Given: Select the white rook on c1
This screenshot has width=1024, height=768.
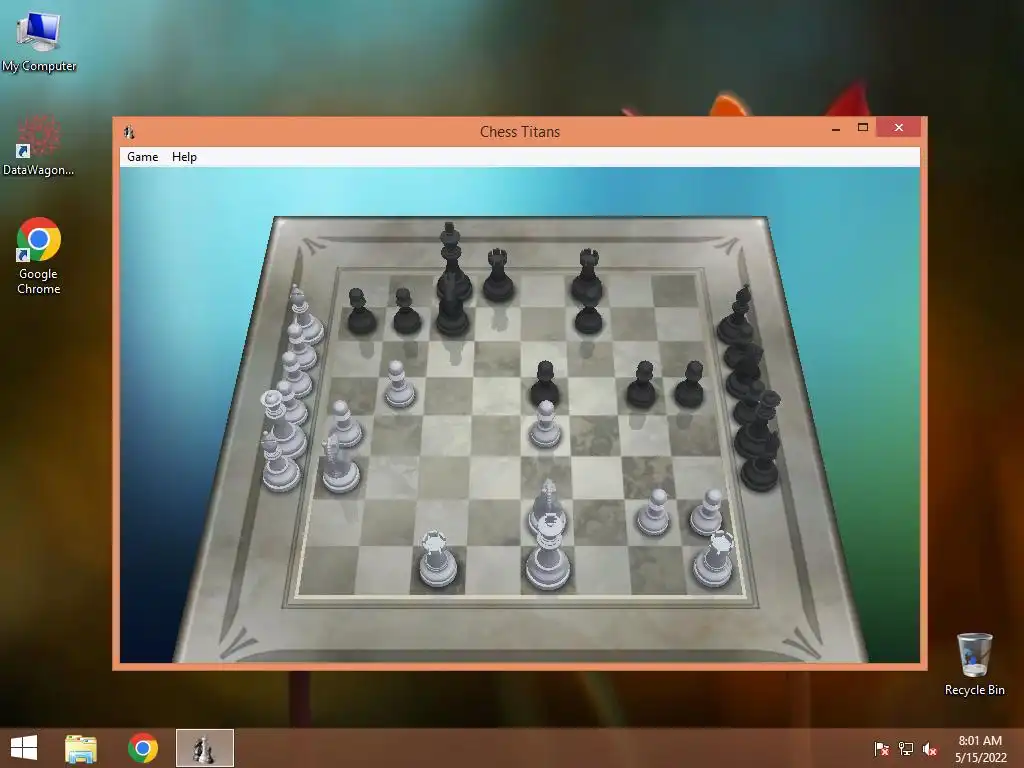Looking at the screenshot, I should pyautogui.click(x=438, y=559).
